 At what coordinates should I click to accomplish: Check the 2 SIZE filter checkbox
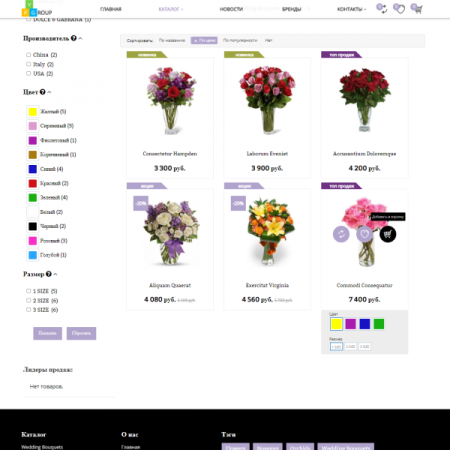pos(28,300)
